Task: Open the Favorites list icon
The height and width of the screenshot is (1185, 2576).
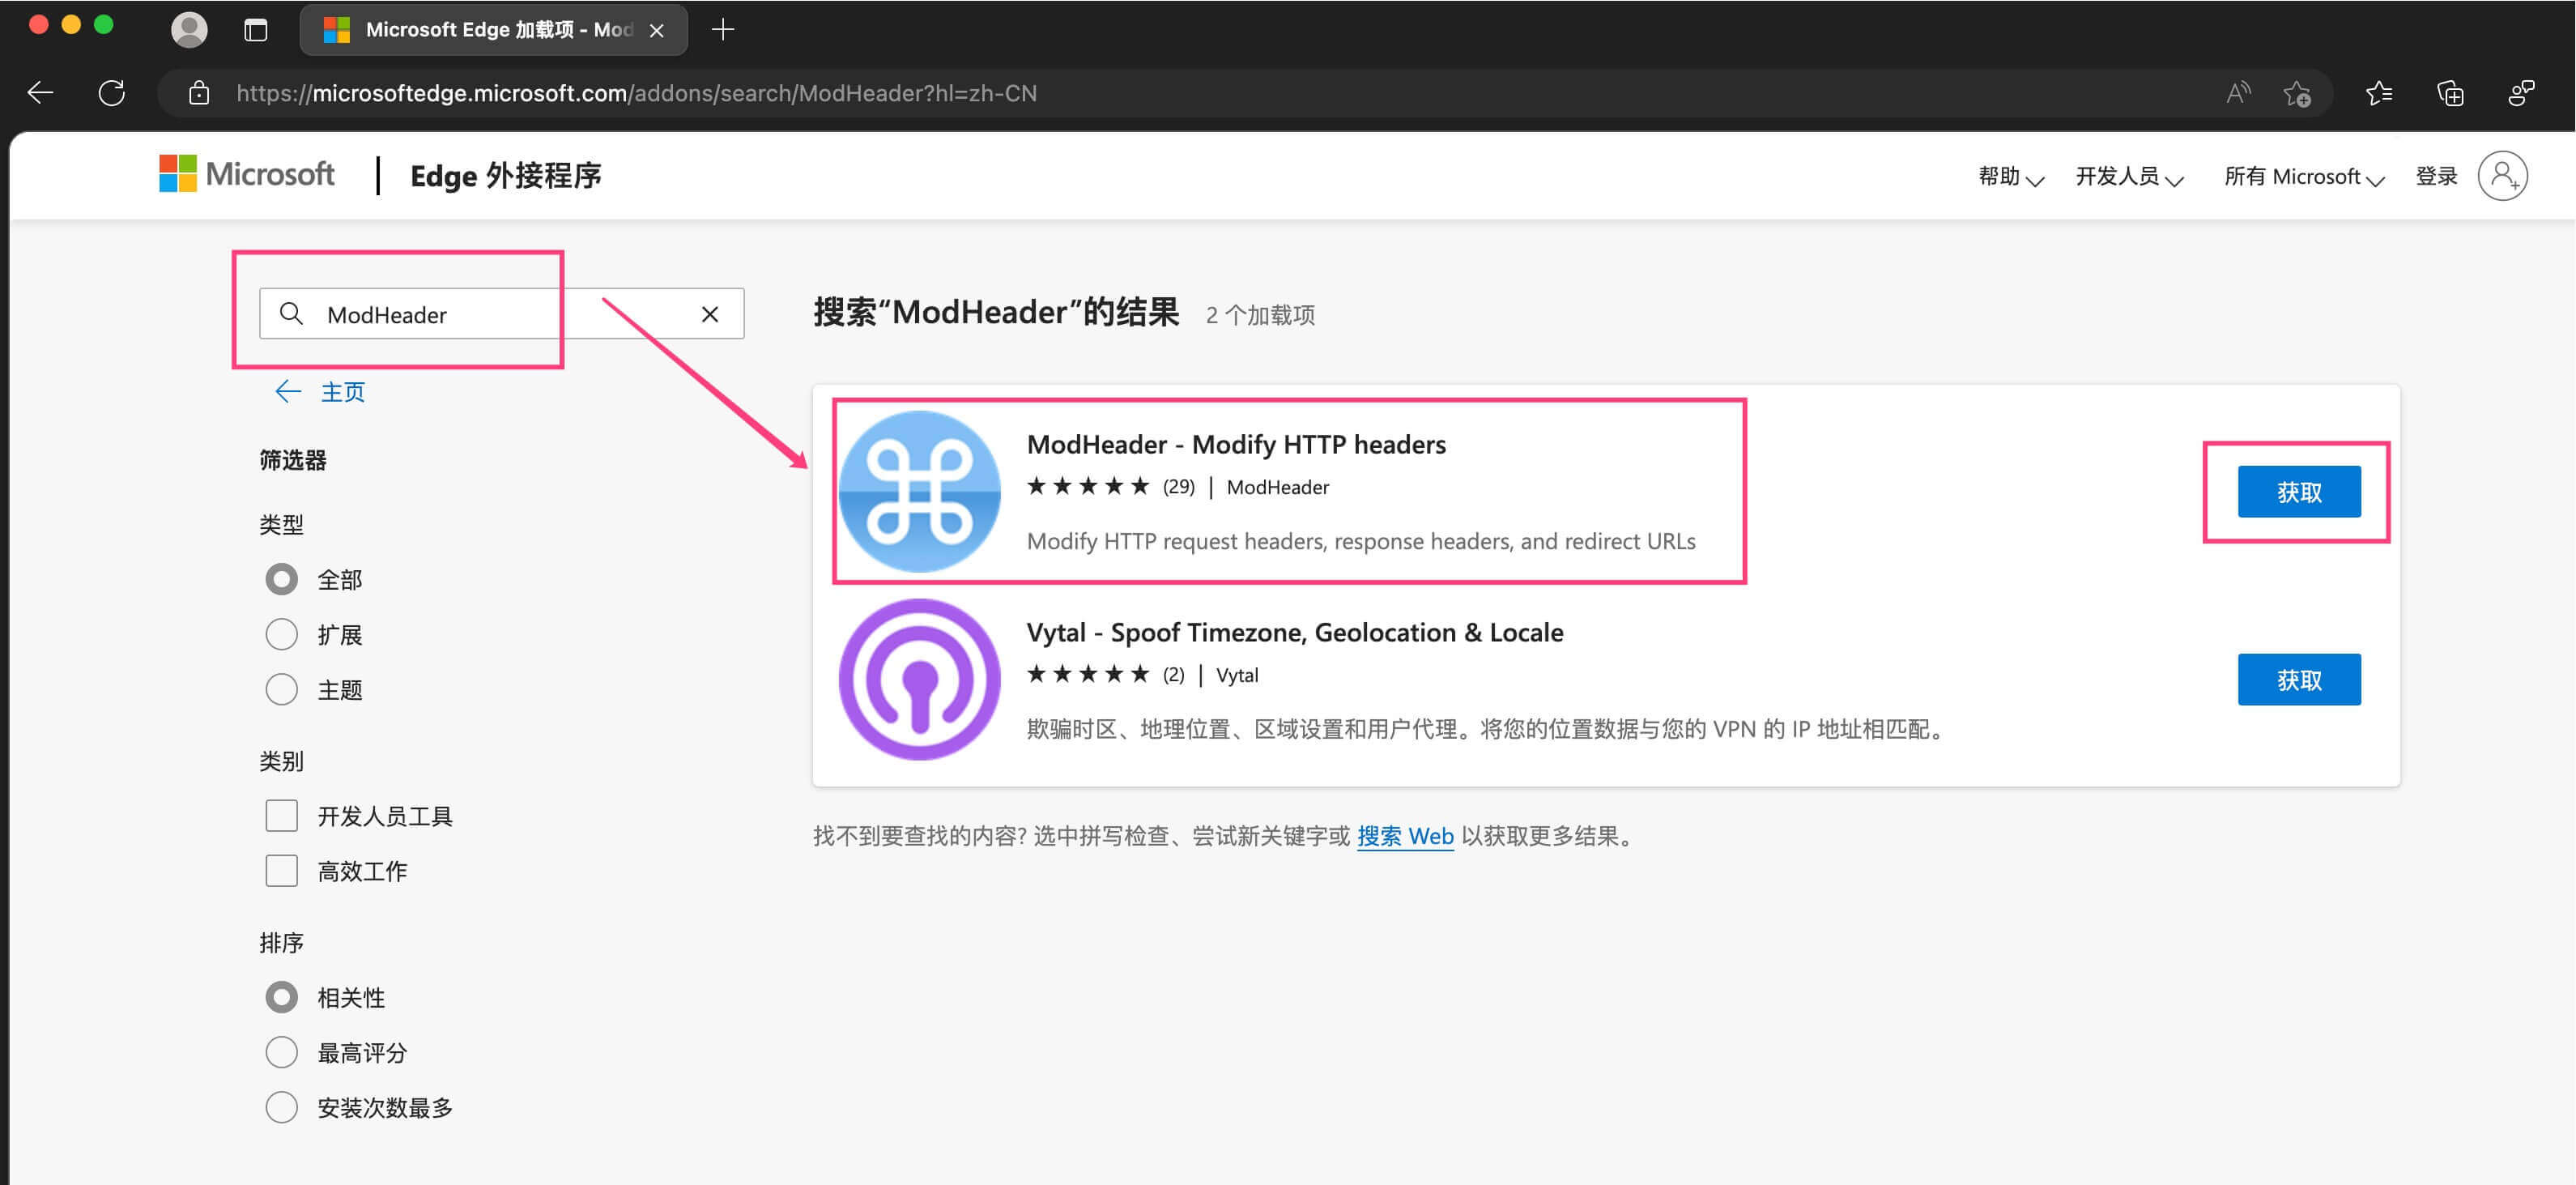Action: coord(2379,93)
